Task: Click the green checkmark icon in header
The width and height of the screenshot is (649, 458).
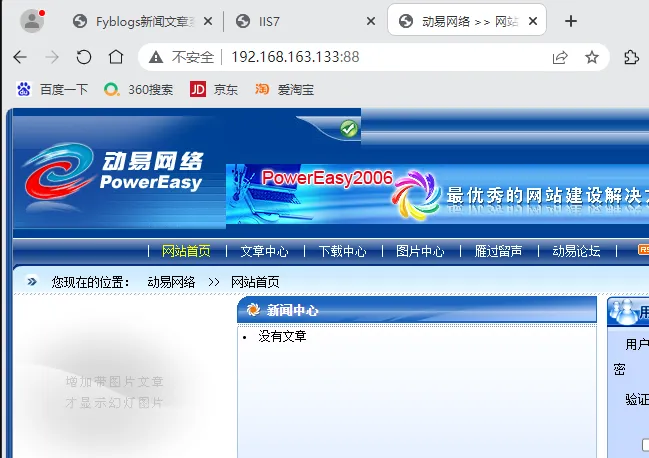Action: (x=349, y=129)
